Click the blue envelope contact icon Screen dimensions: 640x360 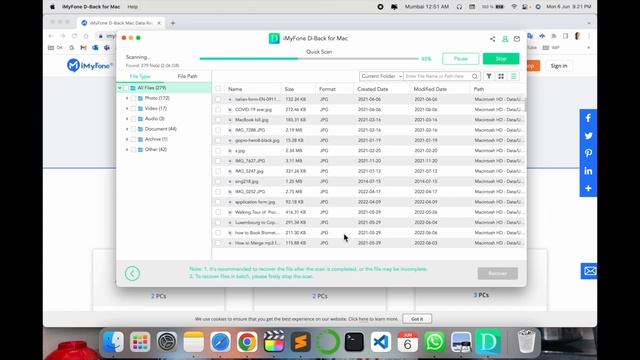[589, 271]
